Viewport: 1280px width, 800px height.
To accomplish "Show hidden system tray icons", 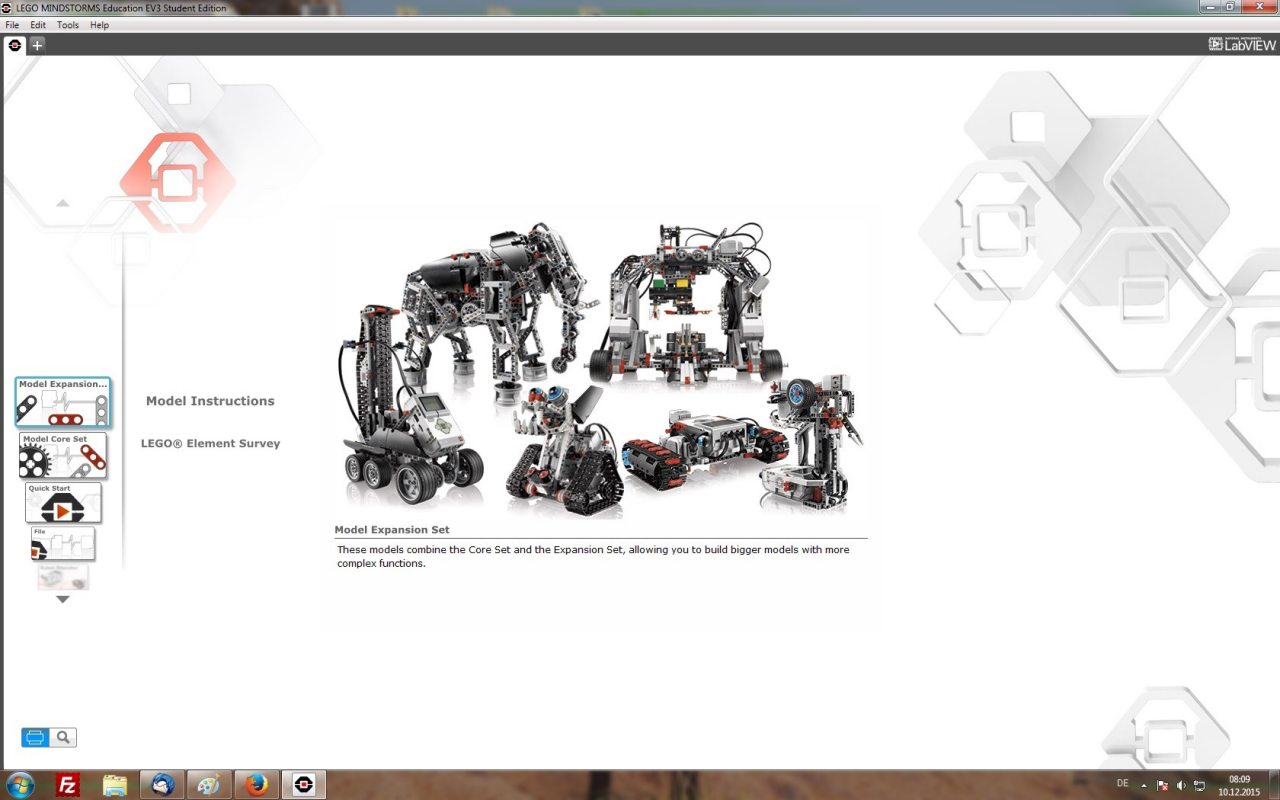I will [1144, 786].
